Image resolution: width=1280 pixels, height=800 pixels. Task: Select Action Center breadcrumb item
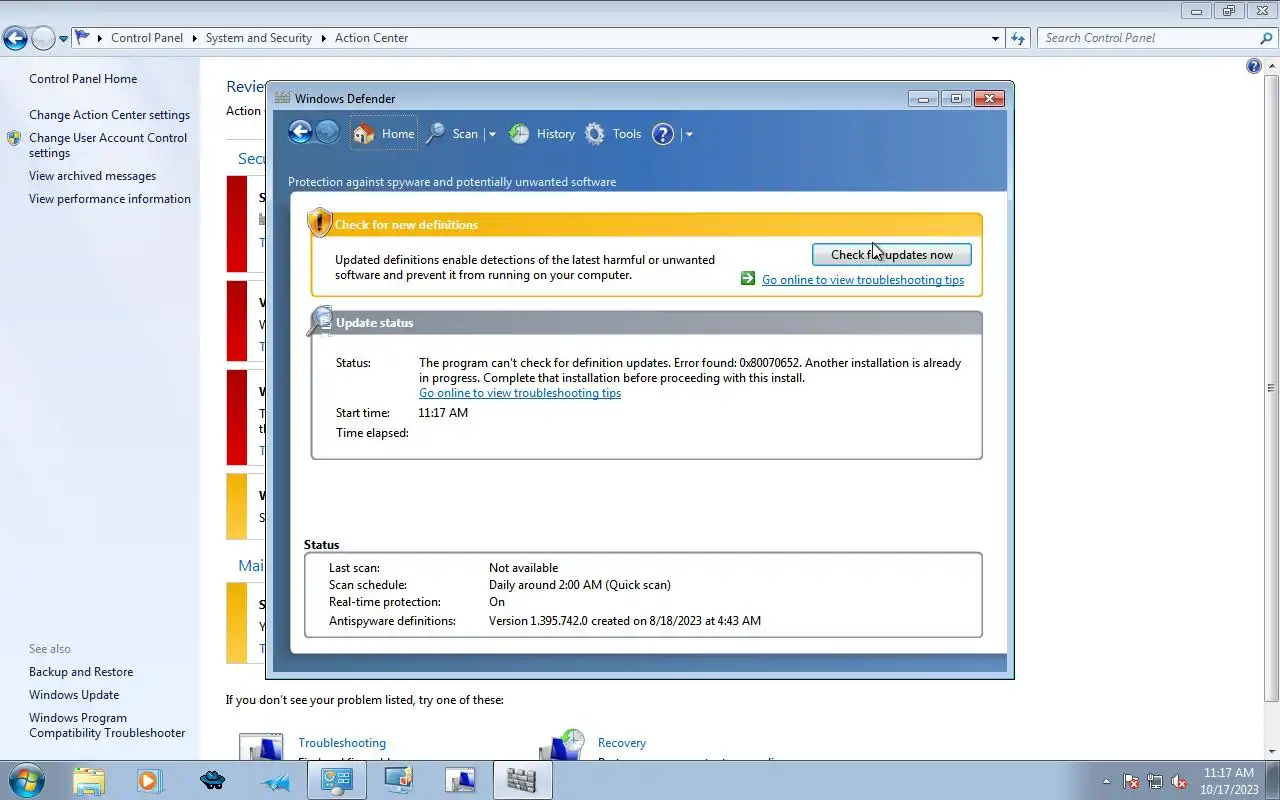(x=371, y=38)
